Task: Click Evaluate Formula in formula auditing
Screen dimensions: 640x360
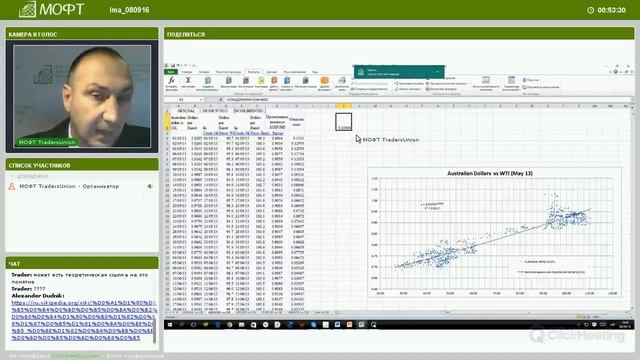Action: point(442,89)
